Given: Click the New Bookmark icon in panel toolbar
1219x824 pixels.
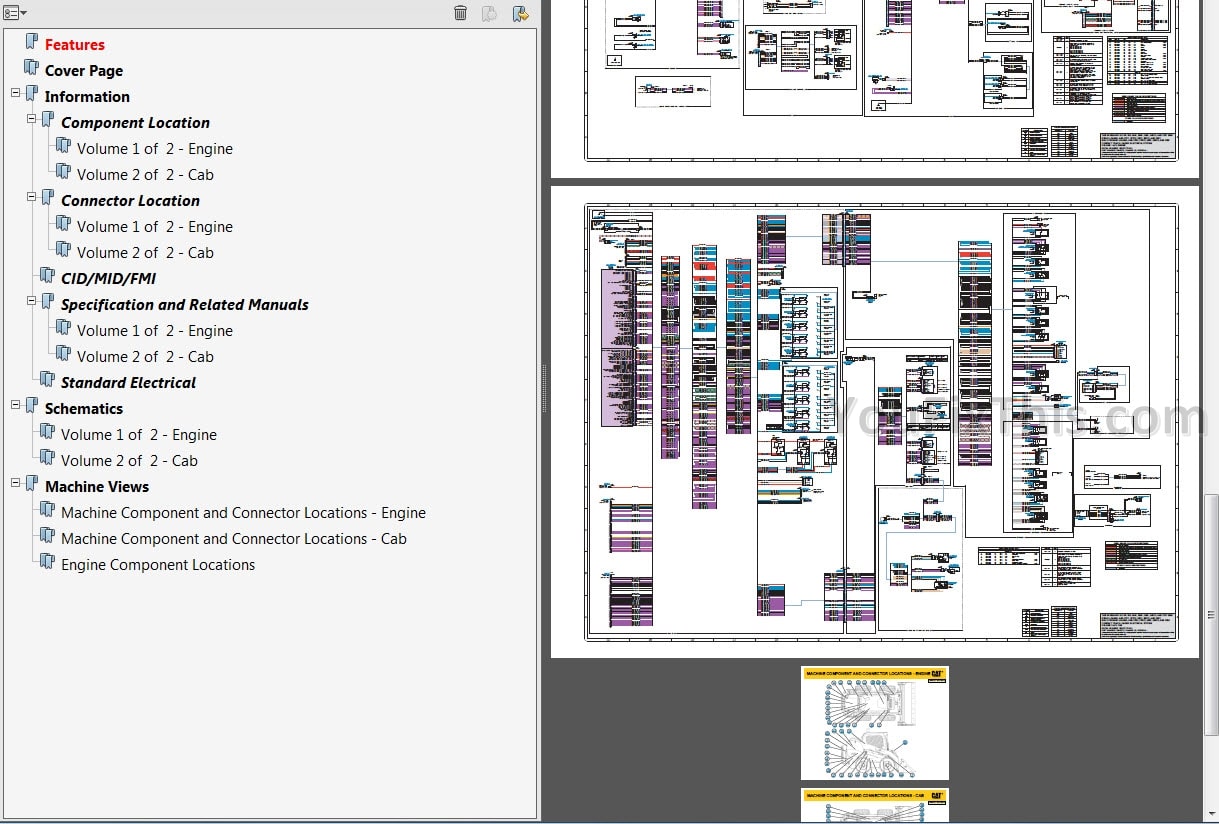Looking at the screenshot, I should pos(489,13).
